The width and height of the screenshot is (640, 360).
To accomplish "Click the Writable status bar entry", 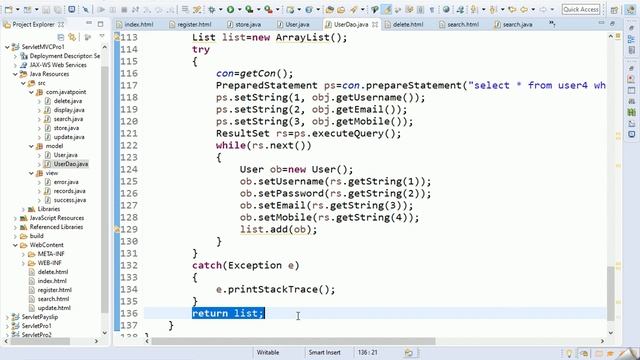I will click(268, 353).
